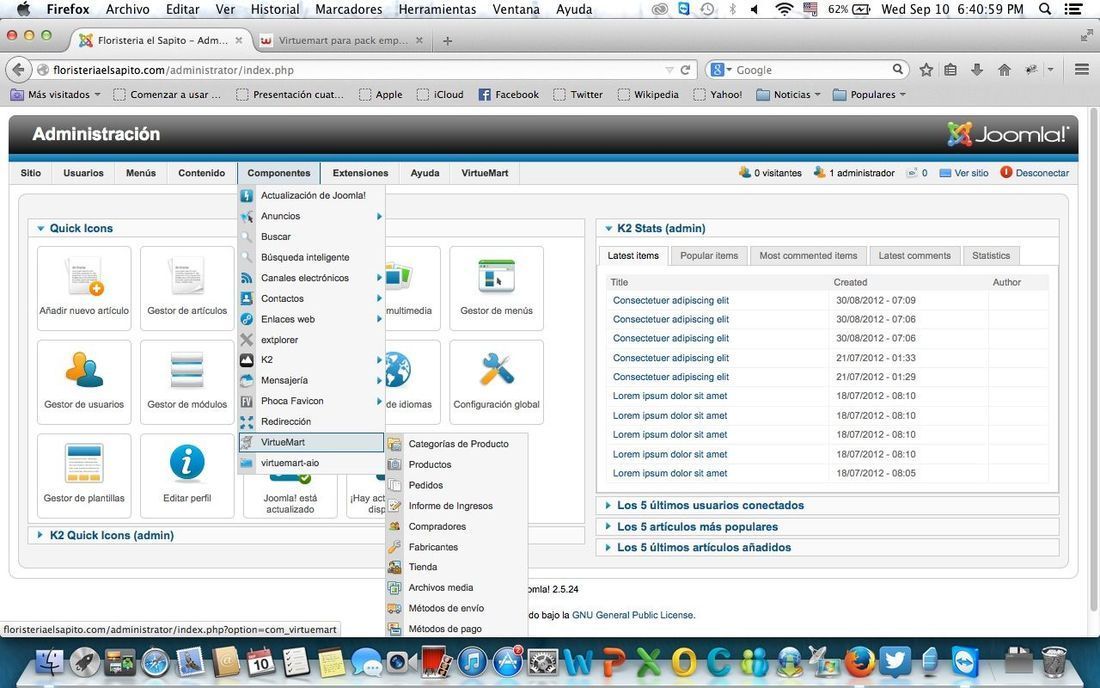Expand the Enlaces web submenu
Viewport: 1100px width, 688px height.
(311, 319)
